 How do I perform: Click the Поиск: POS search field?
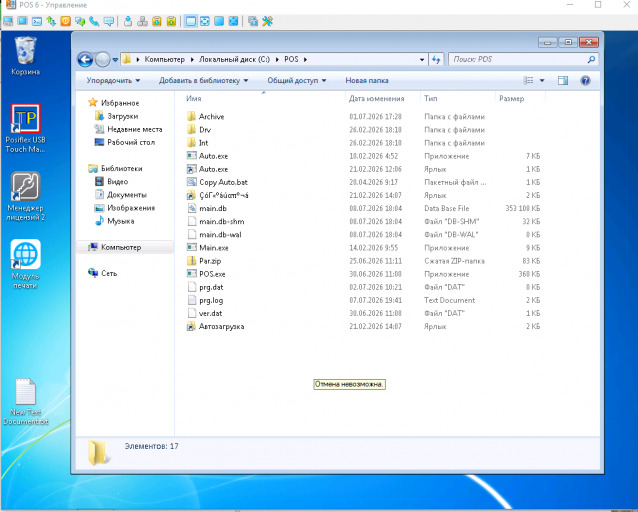coord(523,59)
